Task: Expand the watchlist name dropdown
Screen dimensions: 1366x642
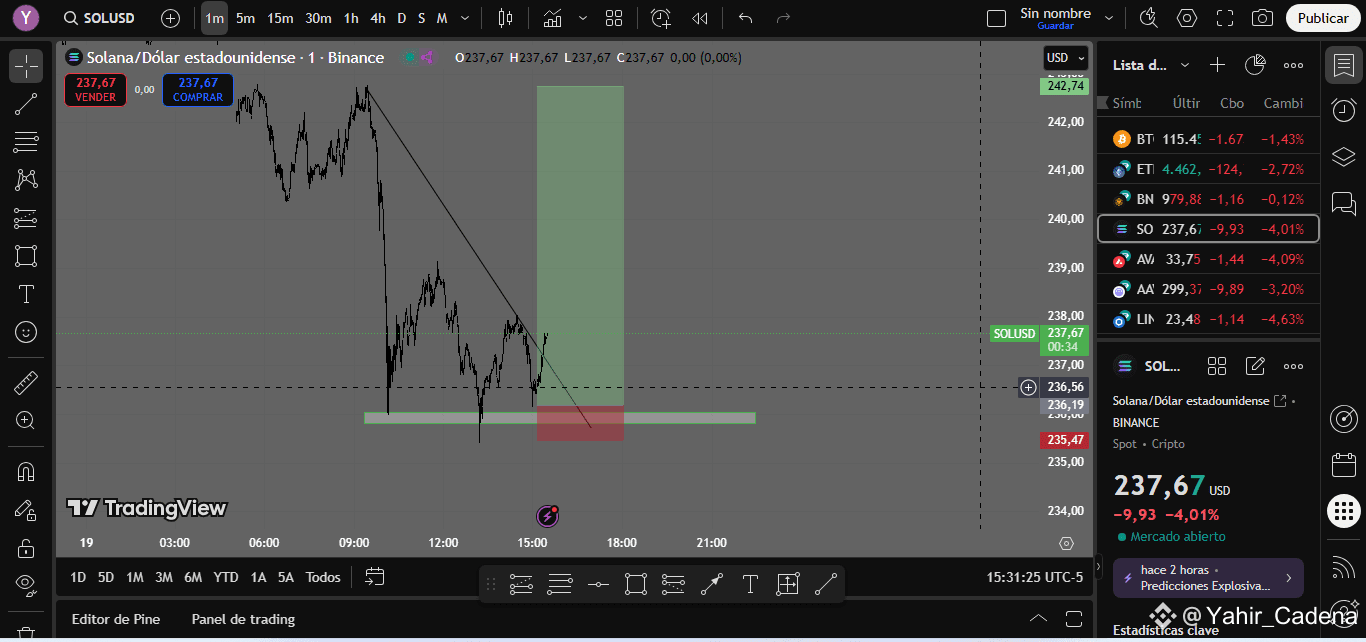Action: click(x=1185, y=65)
